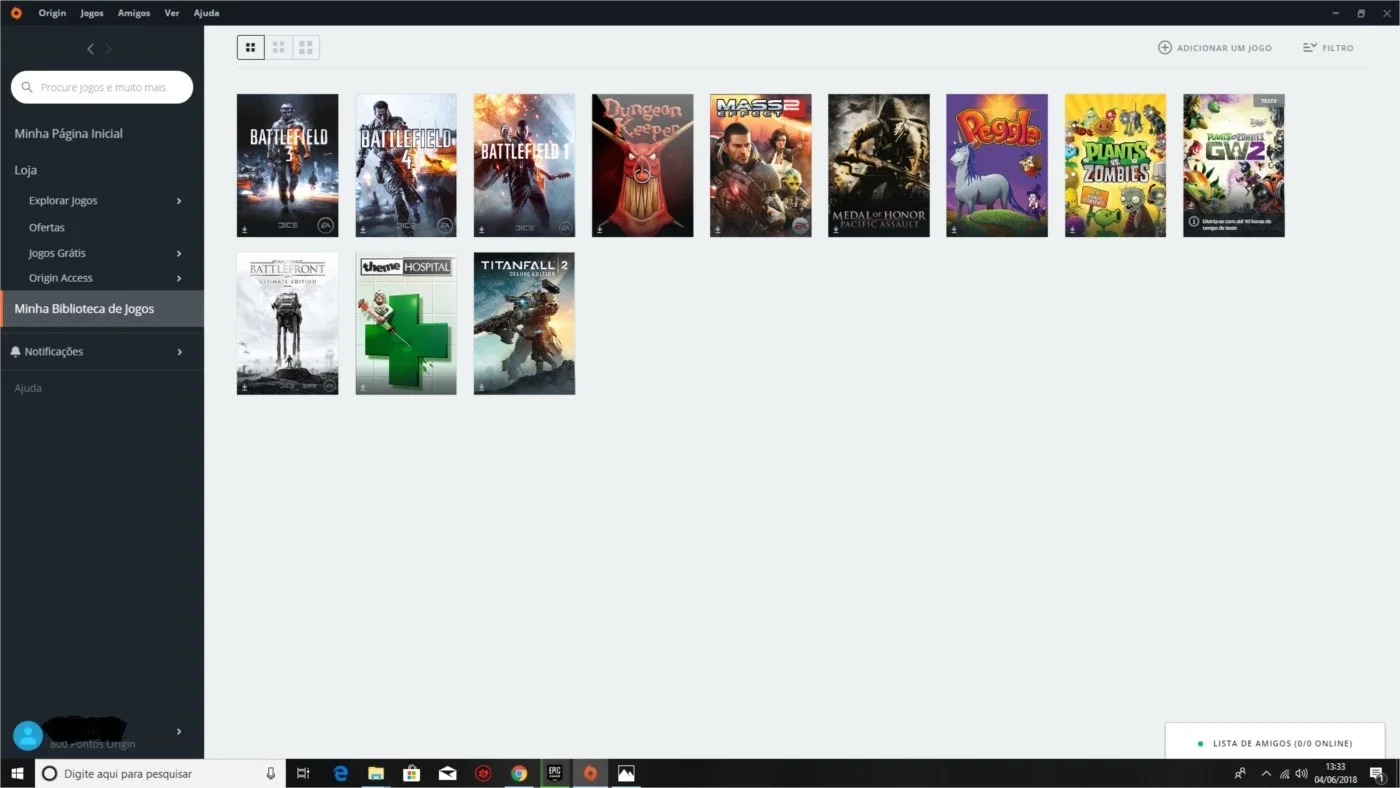Select the Mass Effect 2 game tile
The width and height of the screenshot is (1400, 788).
[x=761, y=165]
